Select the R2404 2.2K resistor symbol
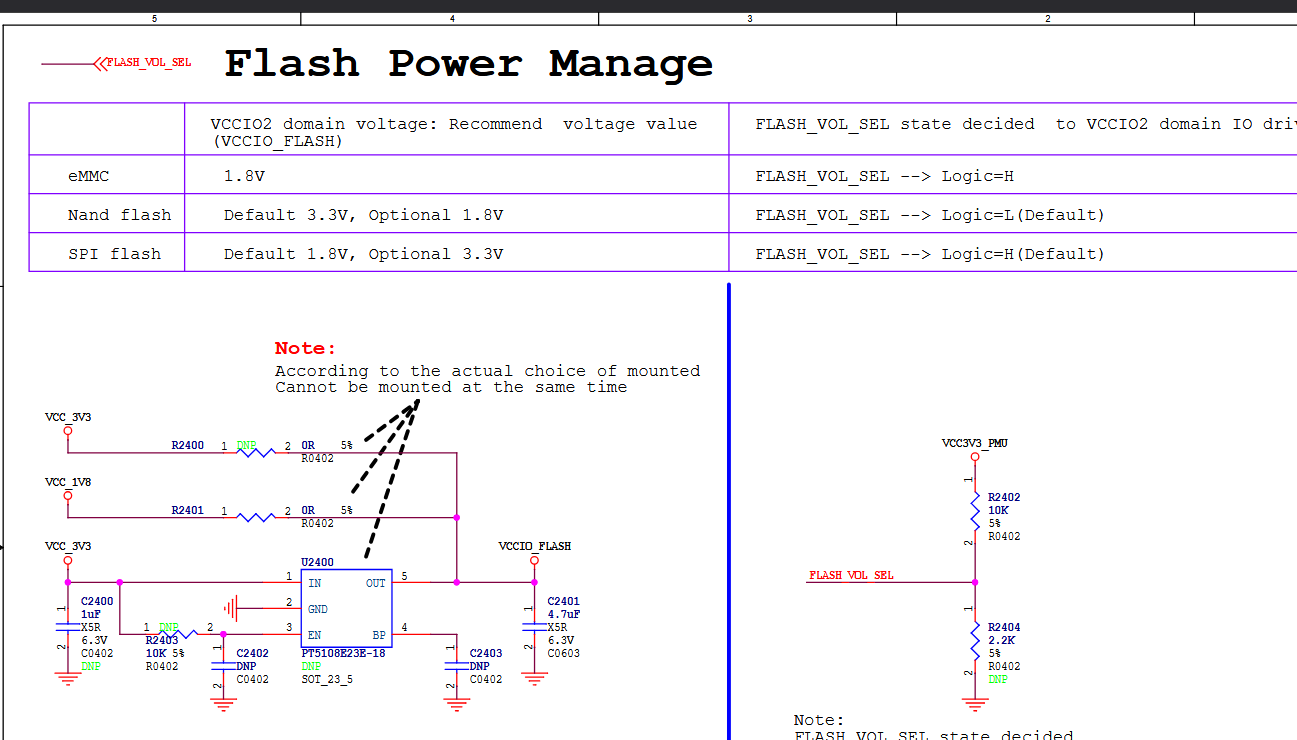The height and width of the screenshot is (740, 1297). [975, 641]
